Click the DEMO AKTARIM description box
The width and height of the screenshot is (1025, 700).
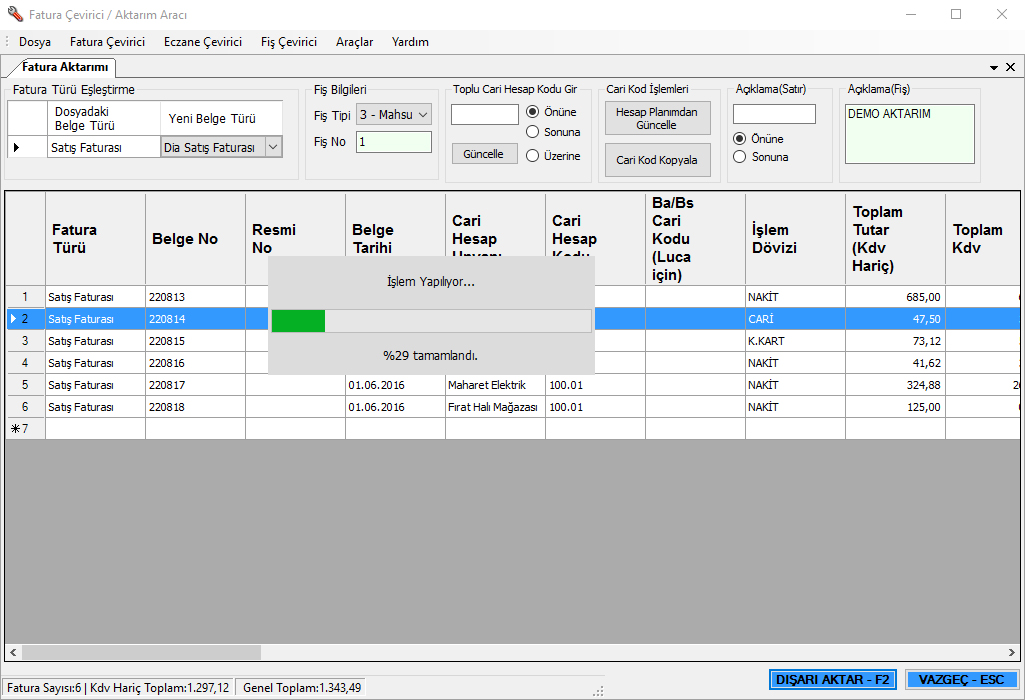tap(909, 134)
